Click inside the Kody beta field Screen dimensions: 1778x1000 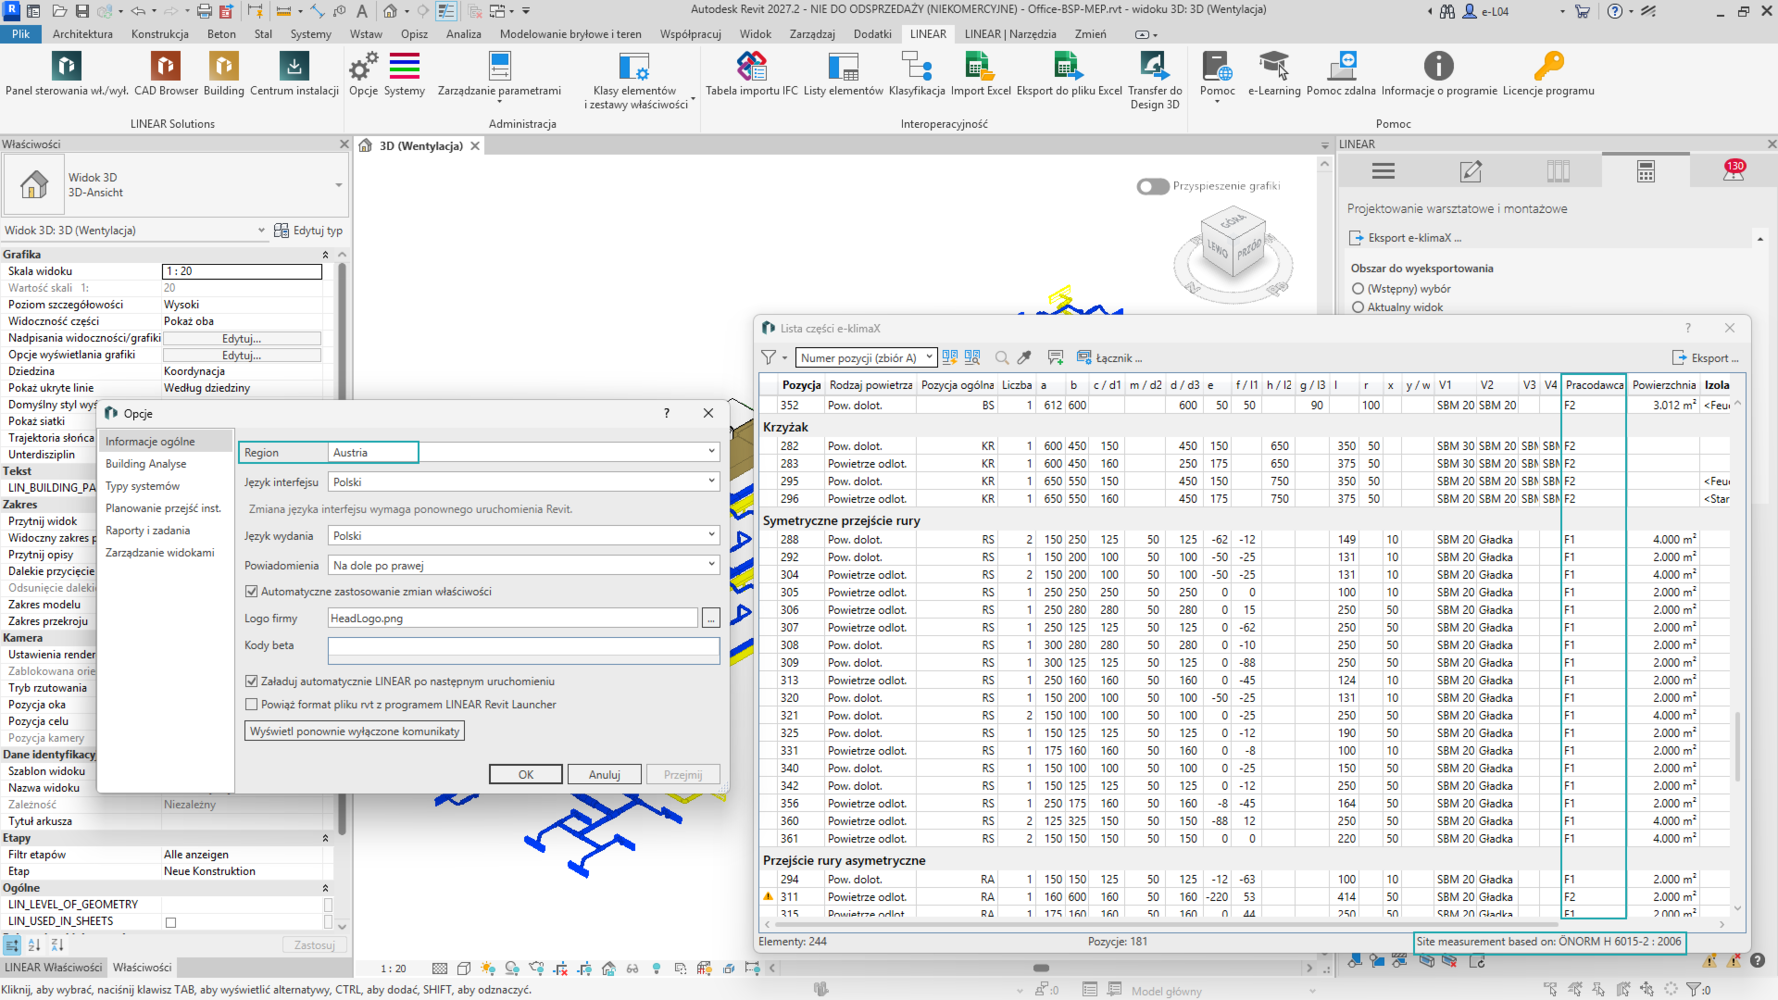click(523, 650)
